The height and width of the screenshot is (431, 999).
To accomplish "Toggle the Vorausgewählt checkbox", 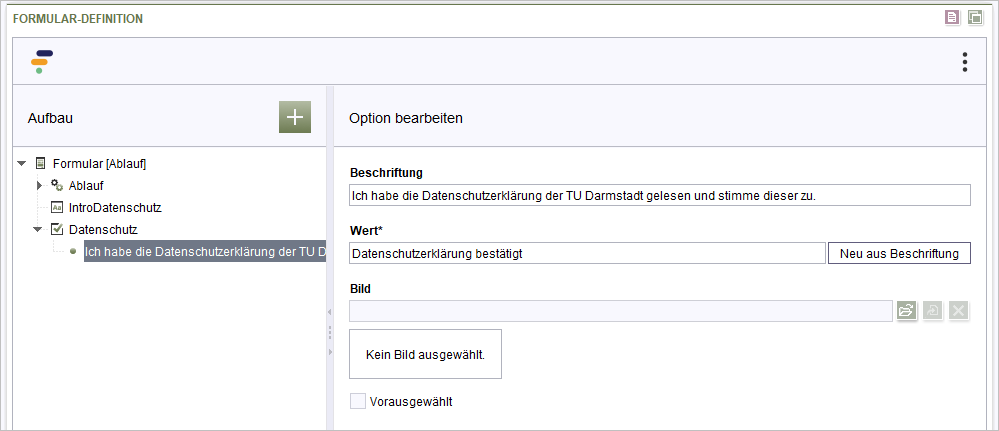I will pyautogui.click(x=358, y=401).
